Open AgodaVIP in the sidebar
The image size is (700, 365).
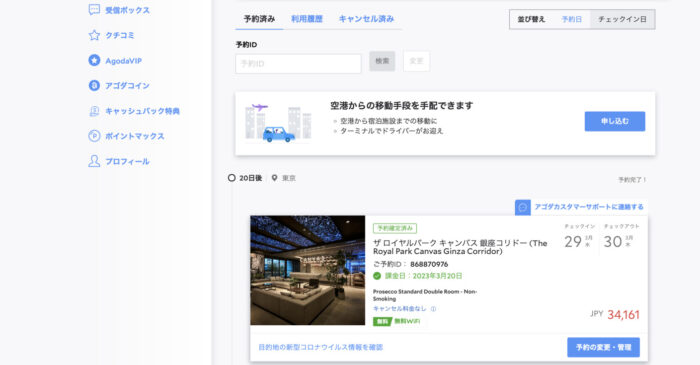pyautogui.click(x=123, y=61)
